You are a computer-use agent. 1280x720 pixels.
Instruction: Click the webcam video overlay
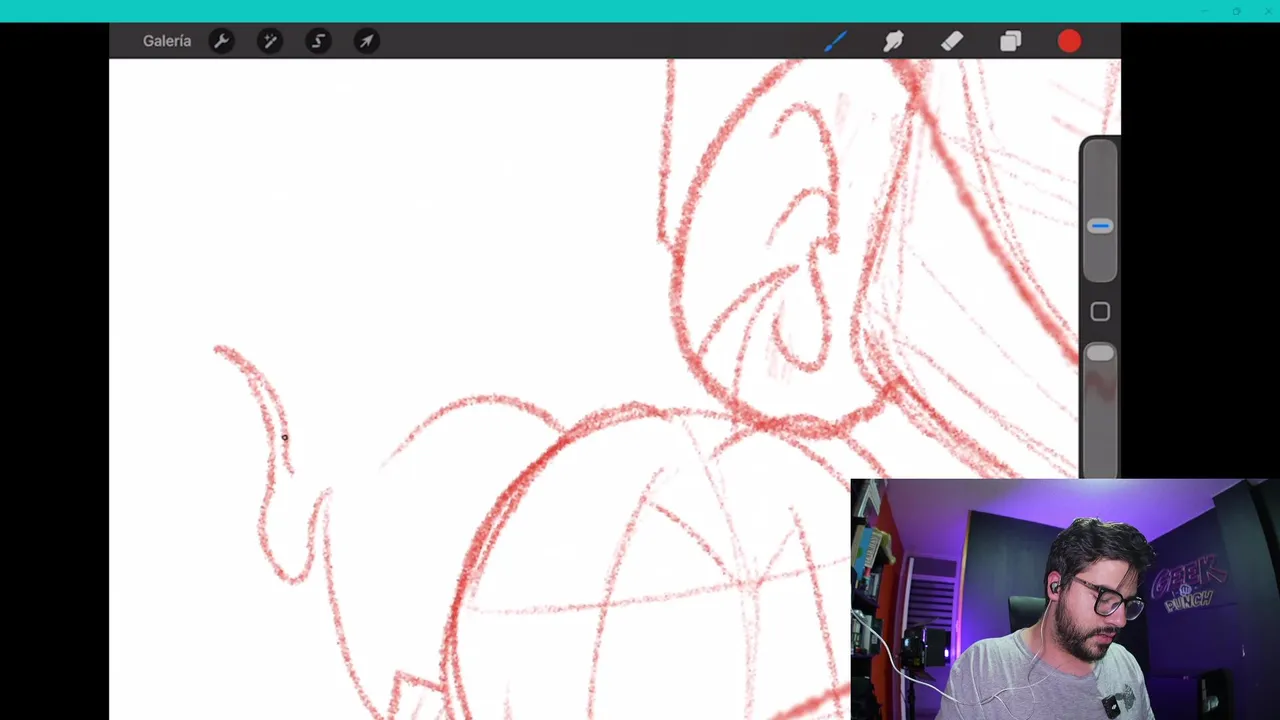click(x=1065, y=599)
